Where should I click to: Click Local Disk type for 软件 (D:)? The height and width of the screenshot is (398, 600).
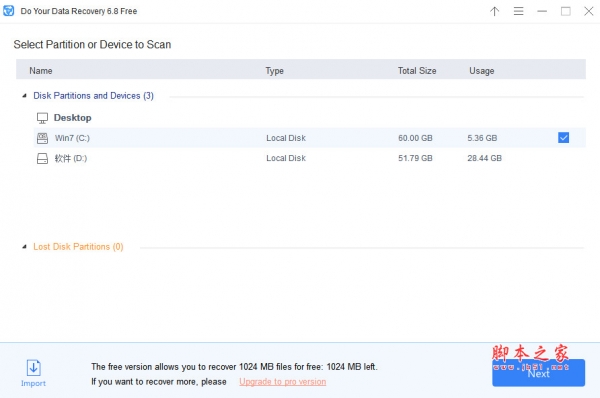point(286,158)
